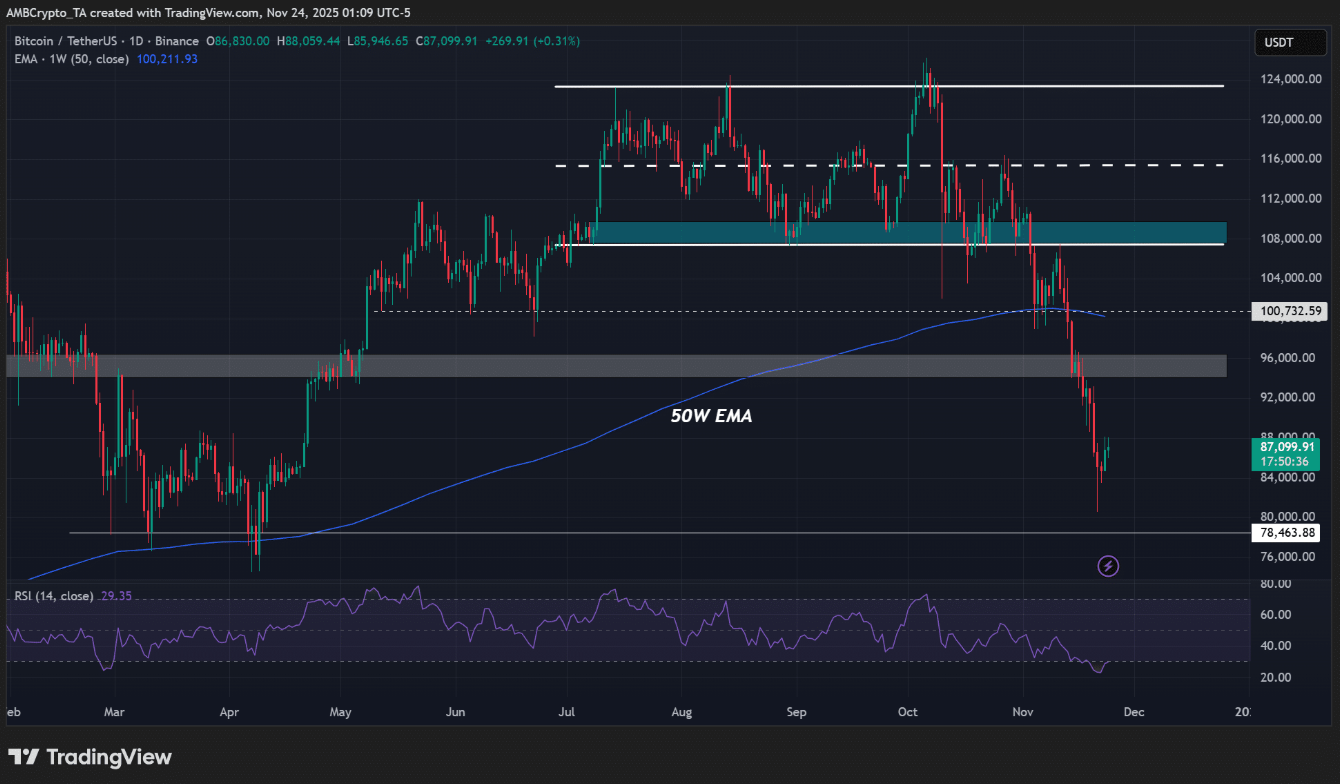Select the Dec label on the time axis
This screenshot has height=784, width=1340.
point(1133,712)
